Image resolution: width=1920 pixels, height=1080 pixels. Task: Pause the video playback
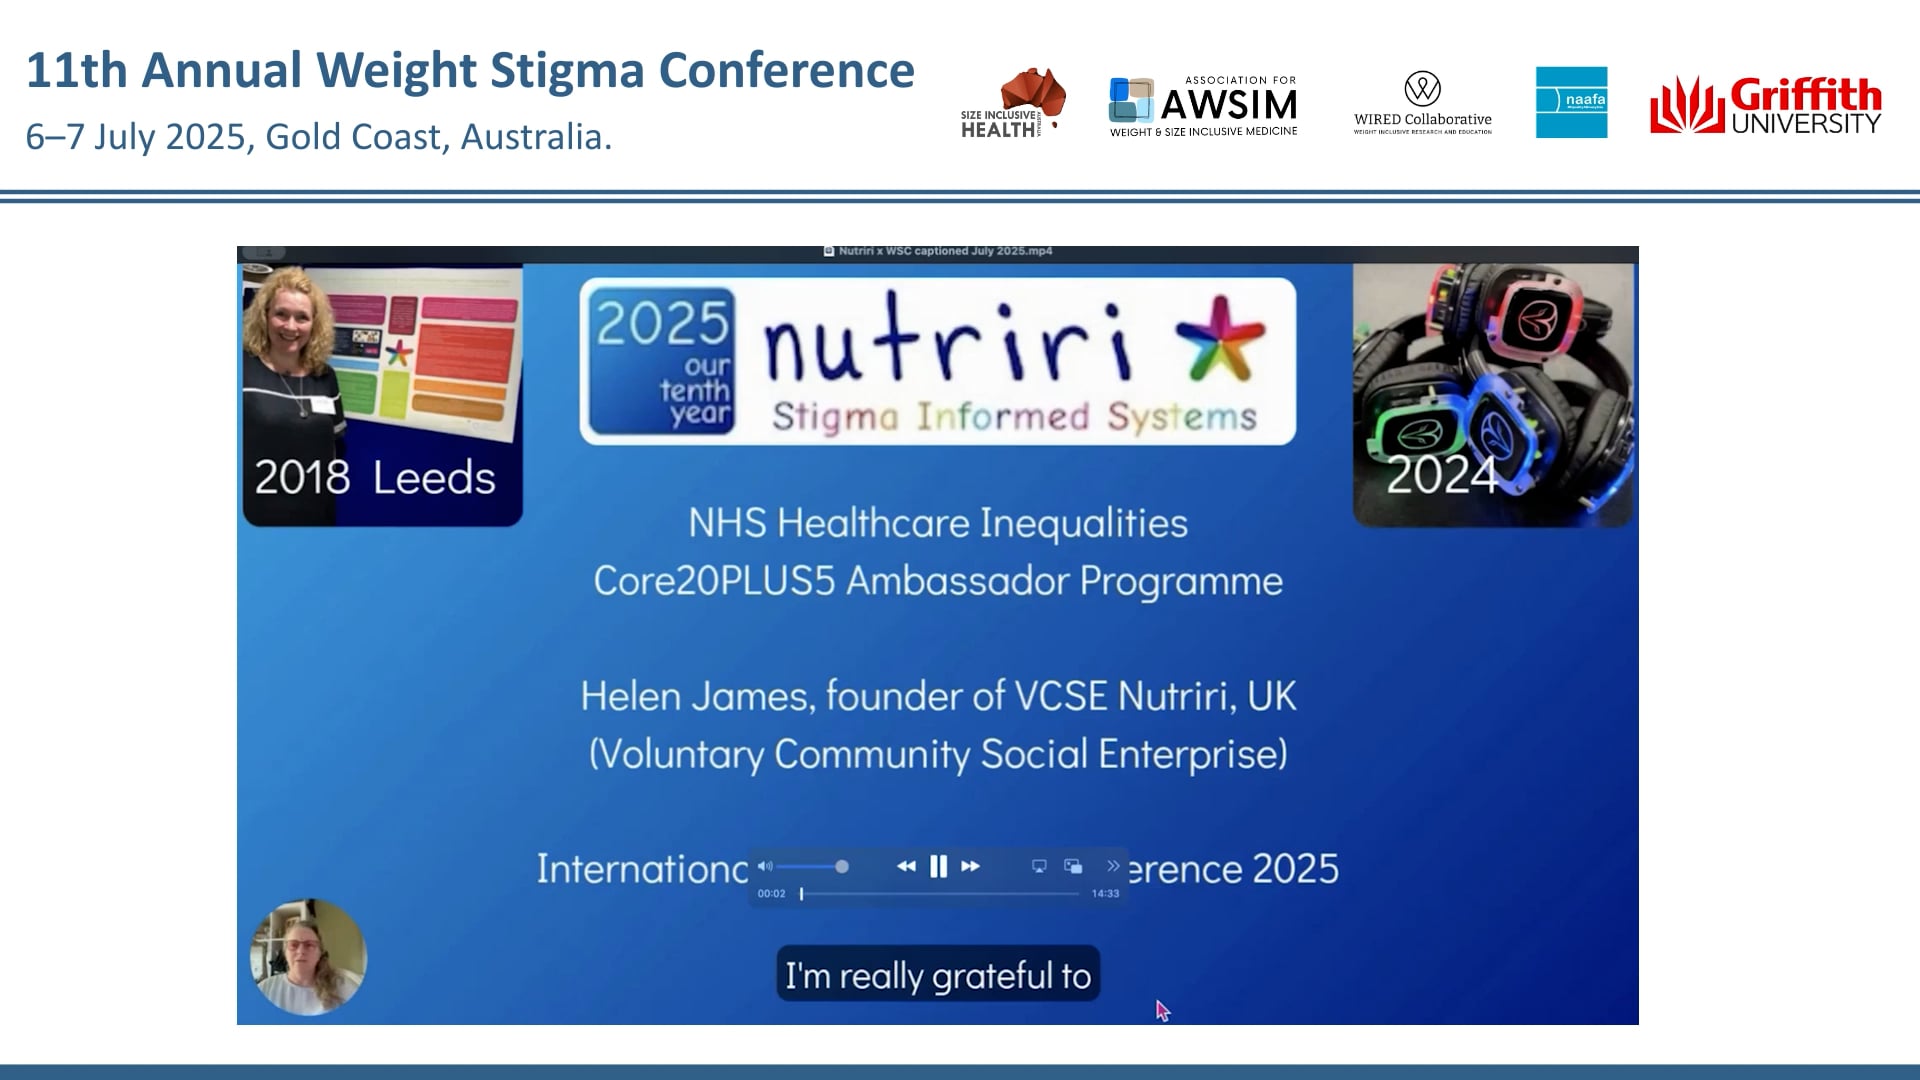pyautogui.click(x=937, y=866)
